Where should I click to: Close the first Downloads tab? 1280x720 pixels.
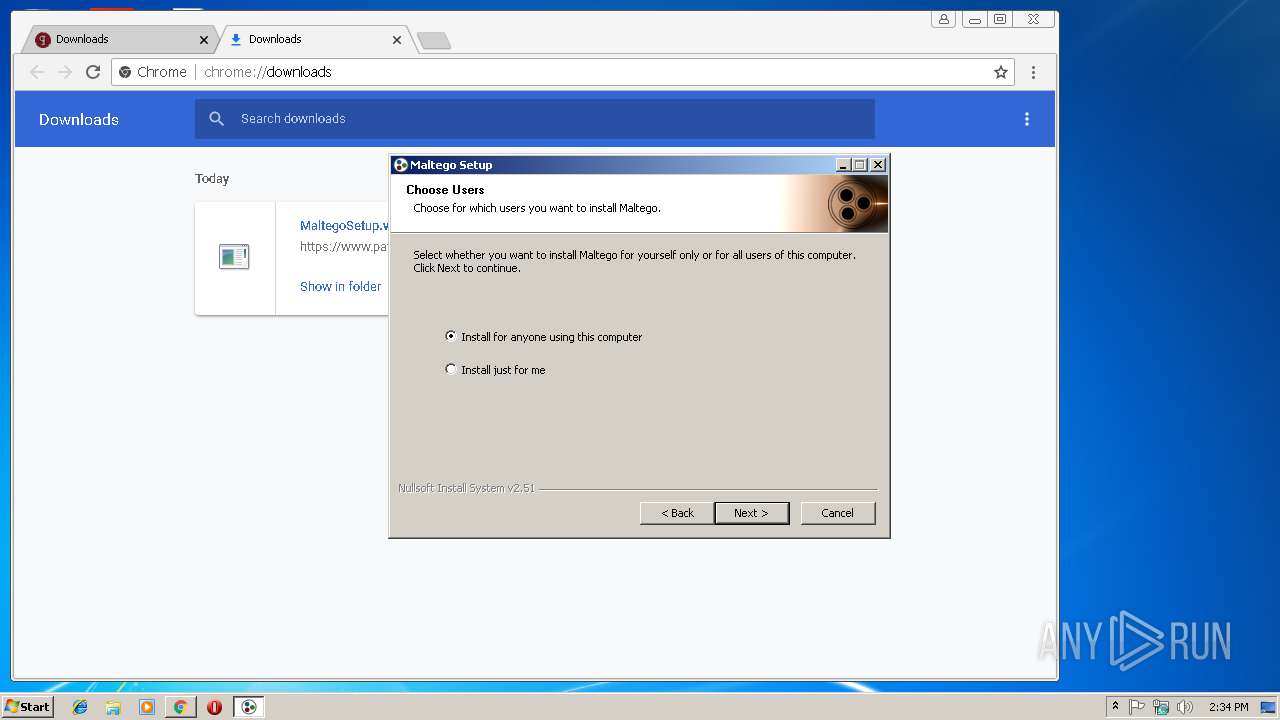point(204,40)
